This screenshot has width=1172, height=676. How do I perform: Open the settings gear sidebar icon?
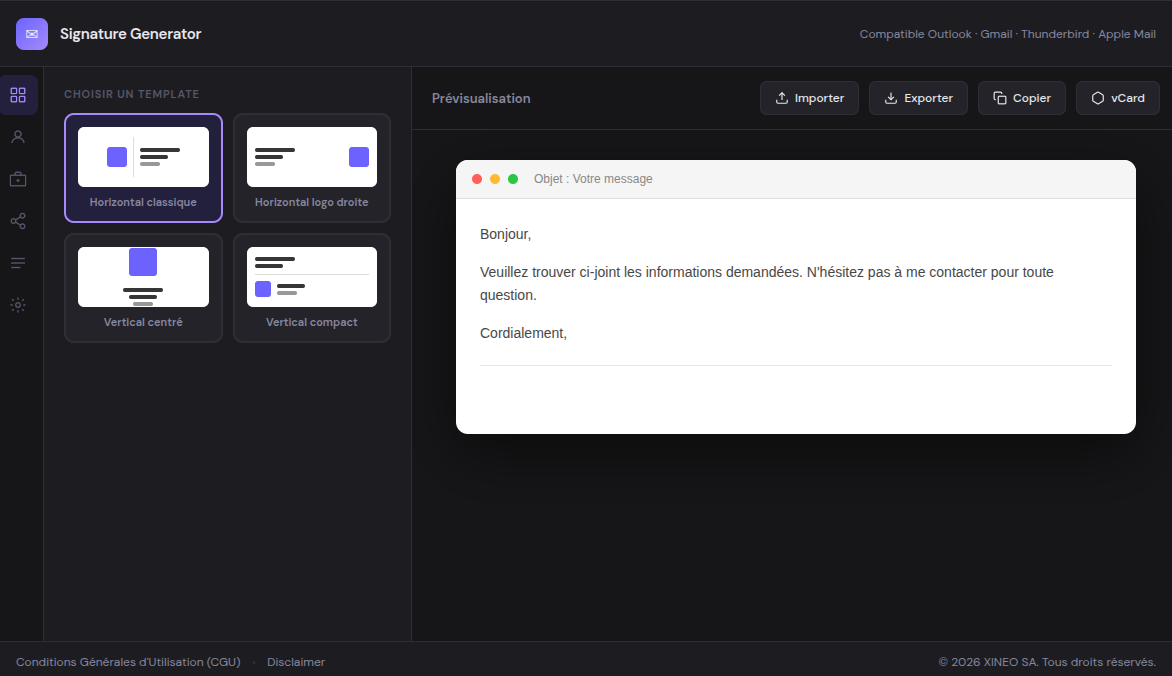pos(18,304)
